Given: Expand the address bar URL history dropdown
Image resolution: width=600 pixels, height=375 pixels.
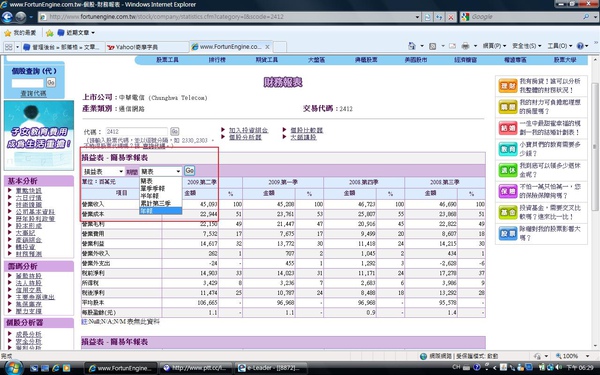Looking at the screenshot, I should pos(417,17).
